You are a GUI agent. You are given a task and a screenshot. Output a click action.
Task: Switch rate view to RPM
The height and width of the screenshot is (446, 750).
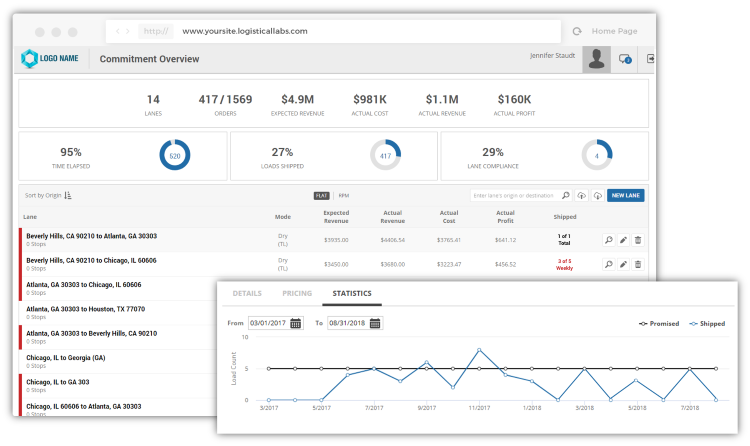(x=343, y=196)
